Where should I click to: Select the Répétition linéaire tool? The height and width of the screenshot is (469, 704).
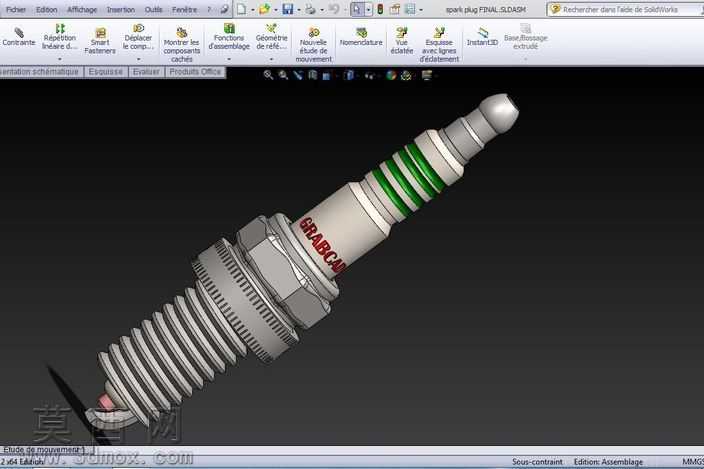tap(60, 37)
